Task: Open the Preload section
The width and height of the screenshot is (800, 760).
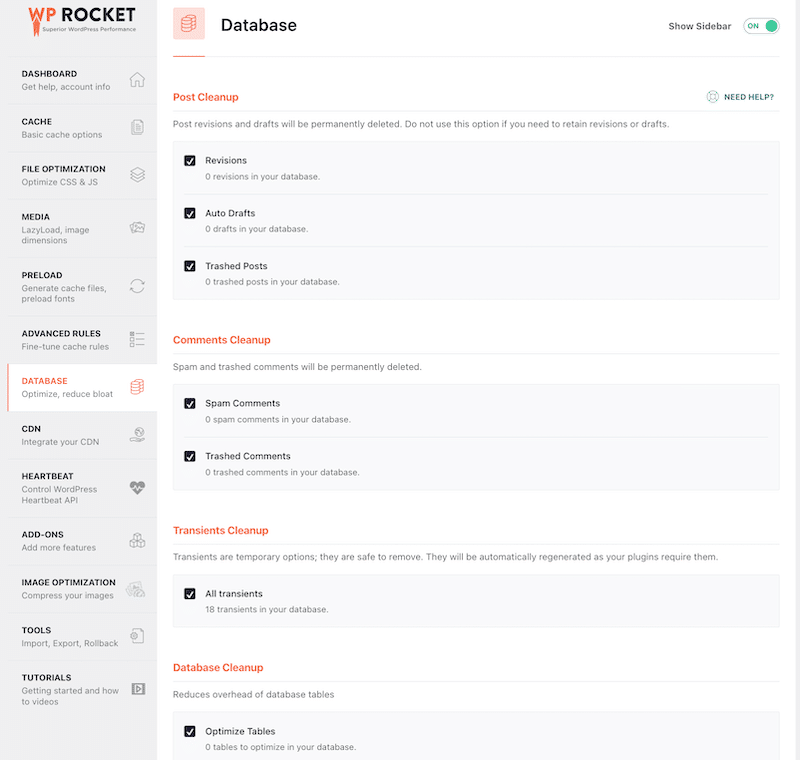Action: pos(82,286)
